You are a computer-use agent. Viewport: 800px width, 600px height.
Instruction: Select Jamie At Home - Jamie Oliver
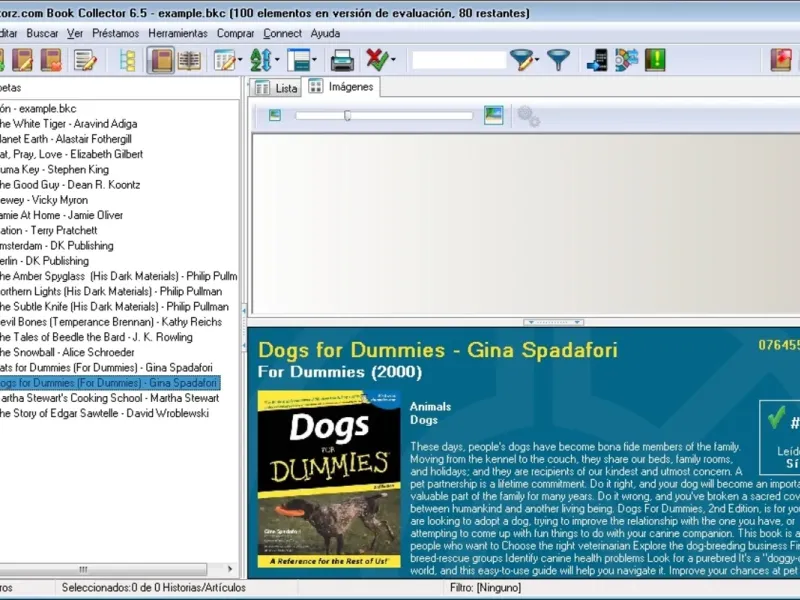click(61, 216)
